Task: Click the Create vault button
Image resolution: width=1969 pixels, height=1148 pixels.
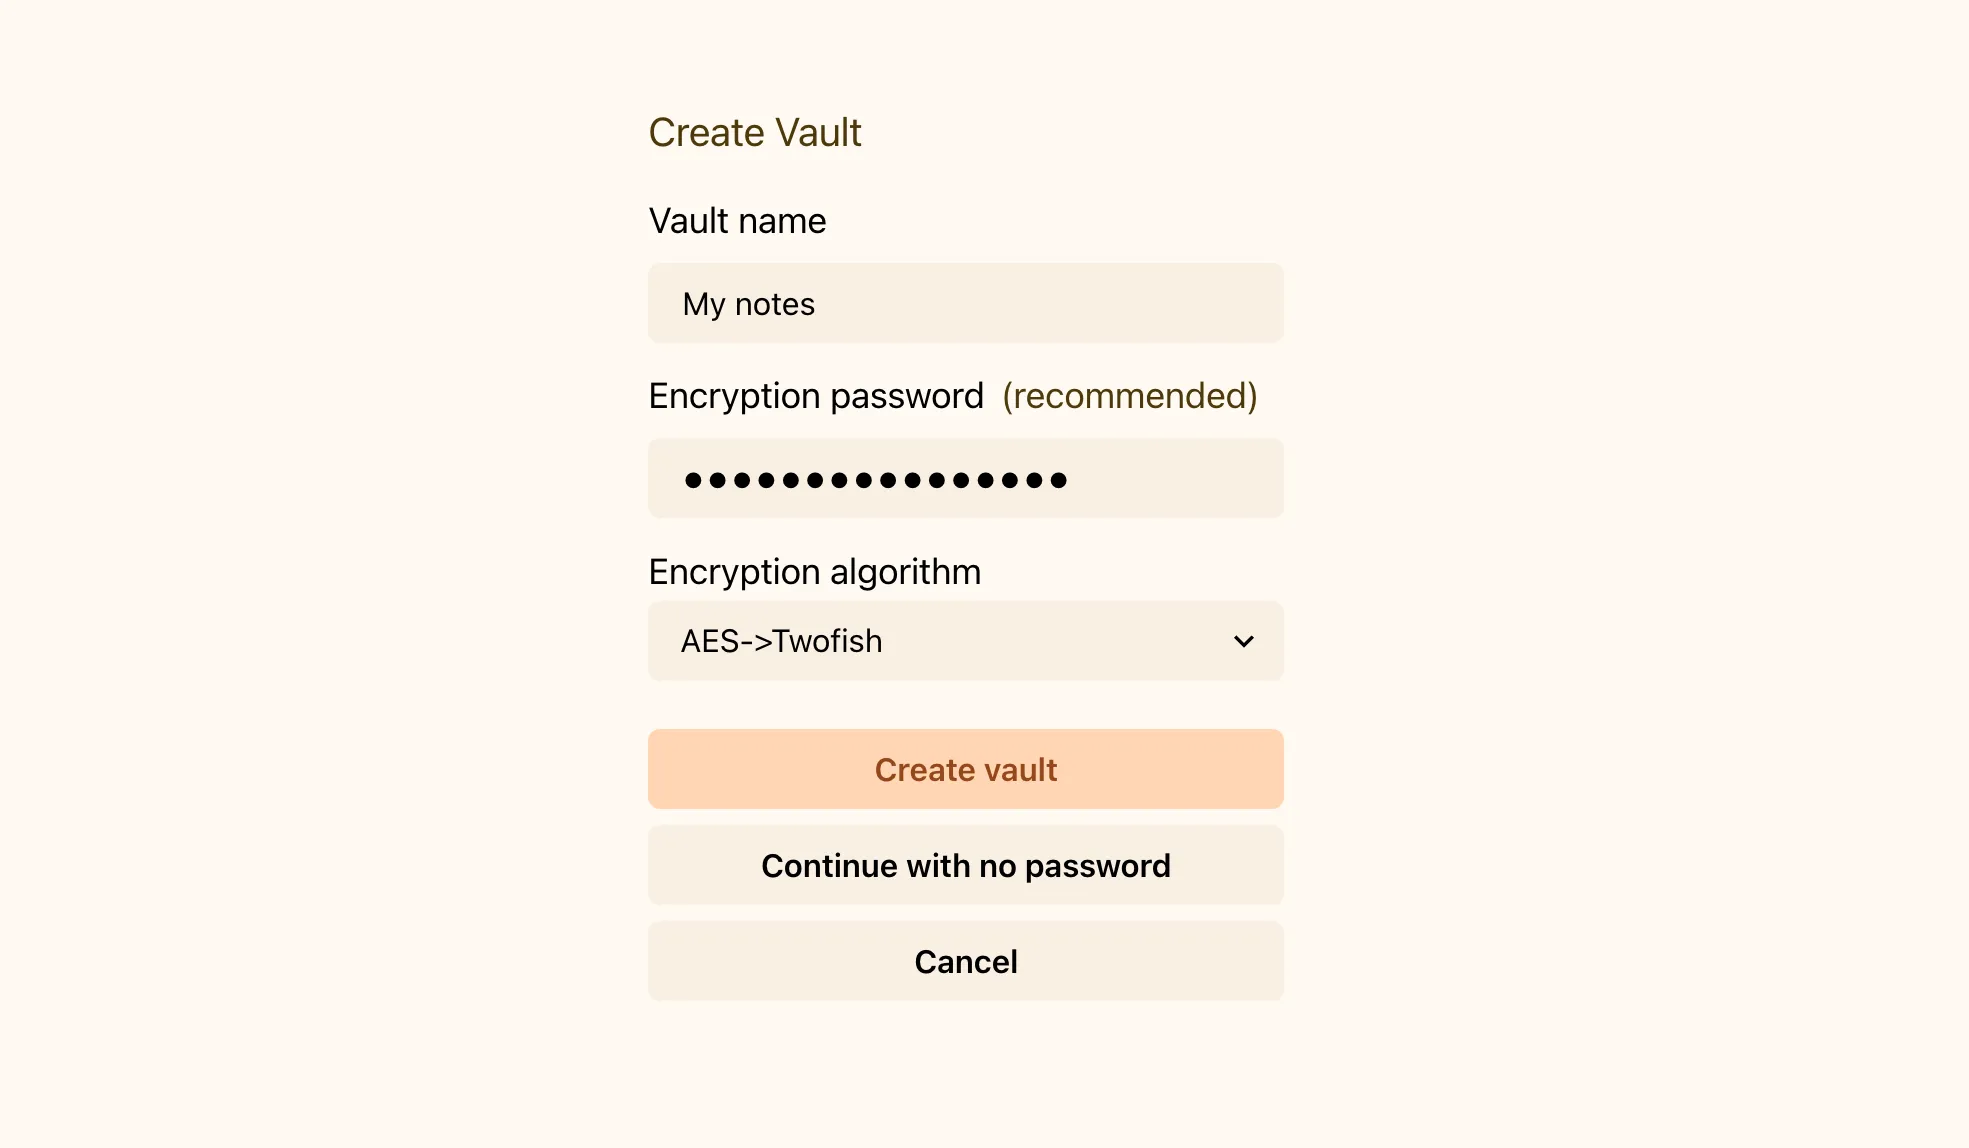Action: 965,768
